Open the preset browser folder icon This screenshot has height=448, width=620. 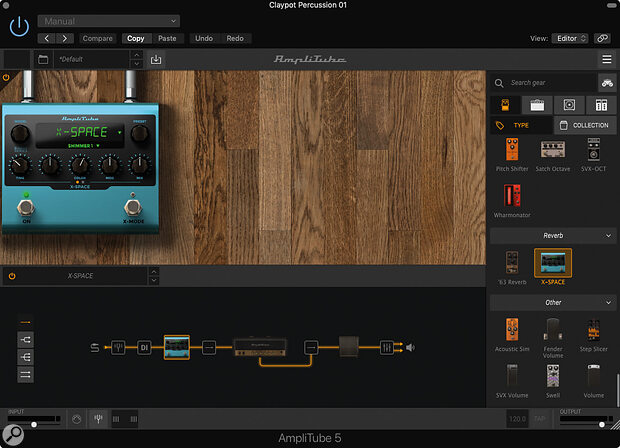pyautogui.click(x=43, y=59)
